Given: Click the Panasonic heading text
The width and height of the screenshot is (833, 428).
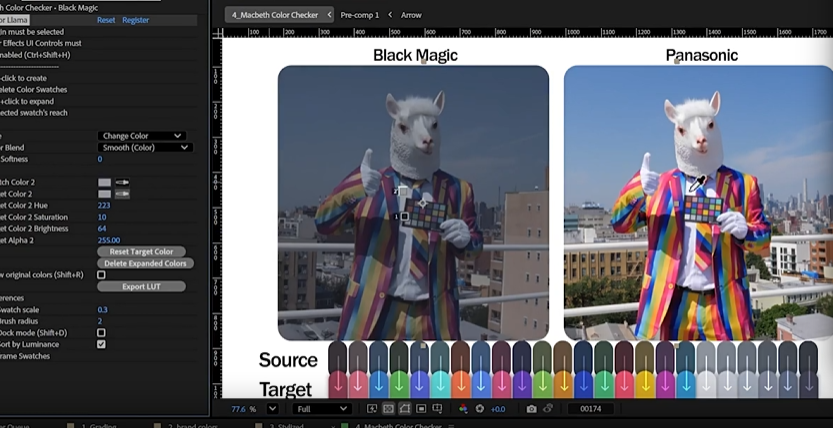Looking at the screenshot, I should pyautogui.click(x=701, y=55).
